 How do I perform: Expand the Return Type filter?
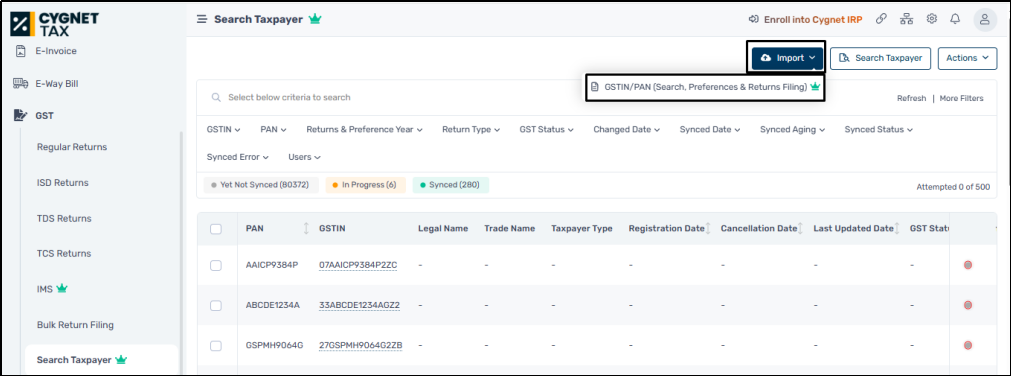coord(471,130)
